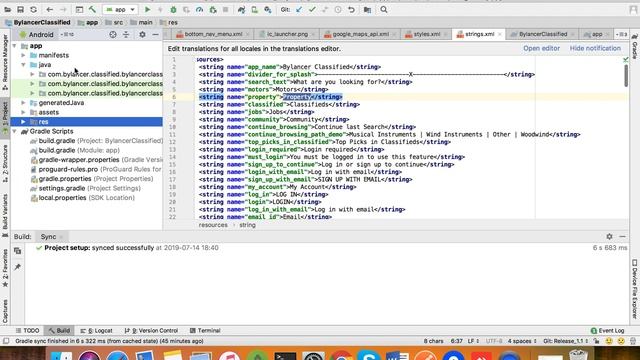Toggle the Resource Manager side panel
Screen dimensions: 640x360
[x=5, y=62]
